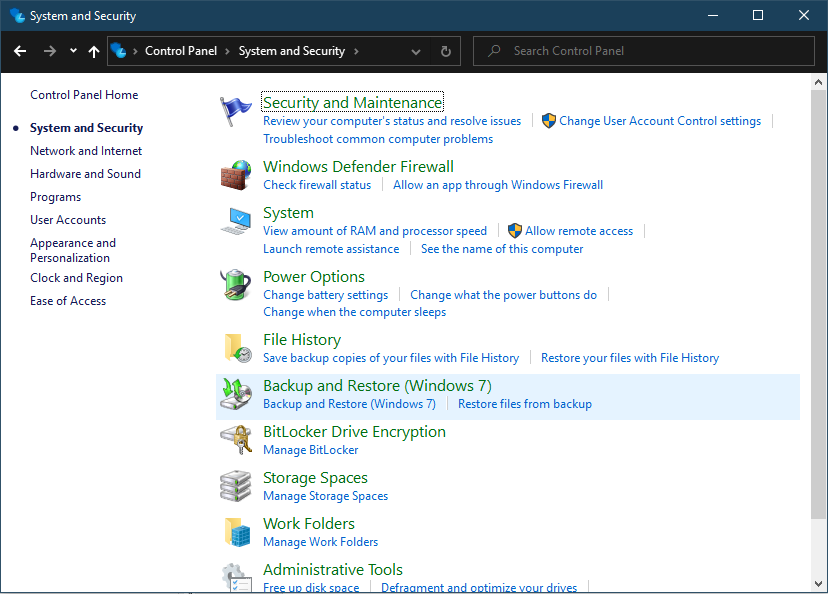Go up one level with Up arrow
Viewport: 828px width, 594px height.
tap(94, 51)
